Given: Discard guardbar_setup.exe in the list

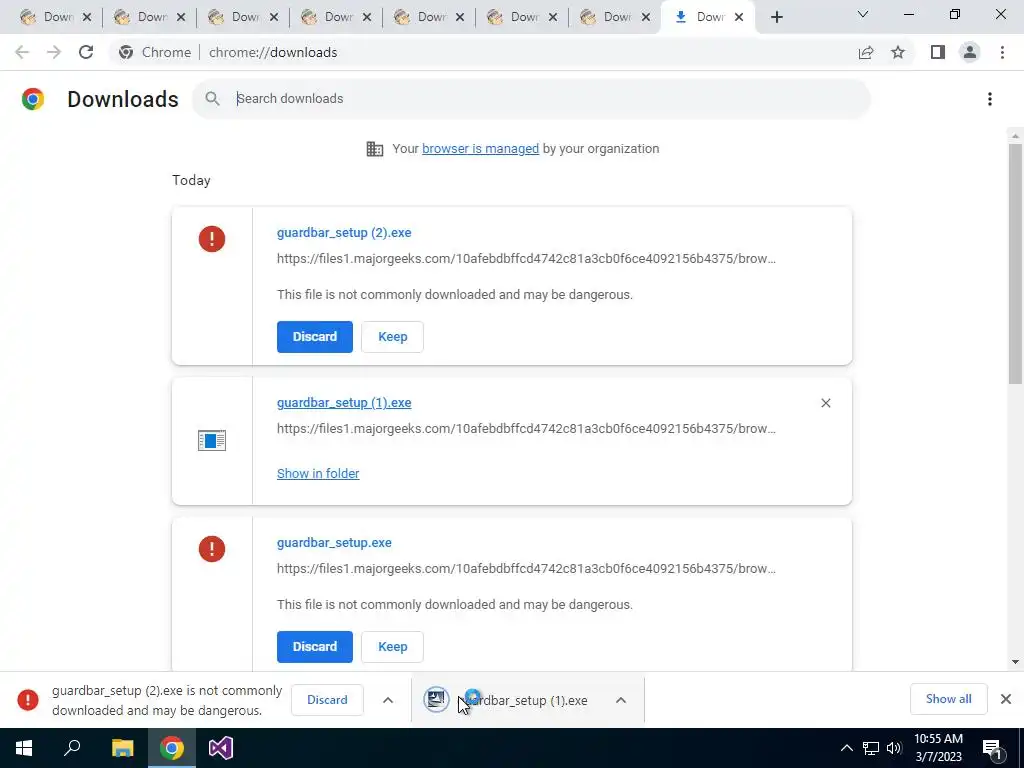Looking at the screenshot, I should click(x=315, y=647).
